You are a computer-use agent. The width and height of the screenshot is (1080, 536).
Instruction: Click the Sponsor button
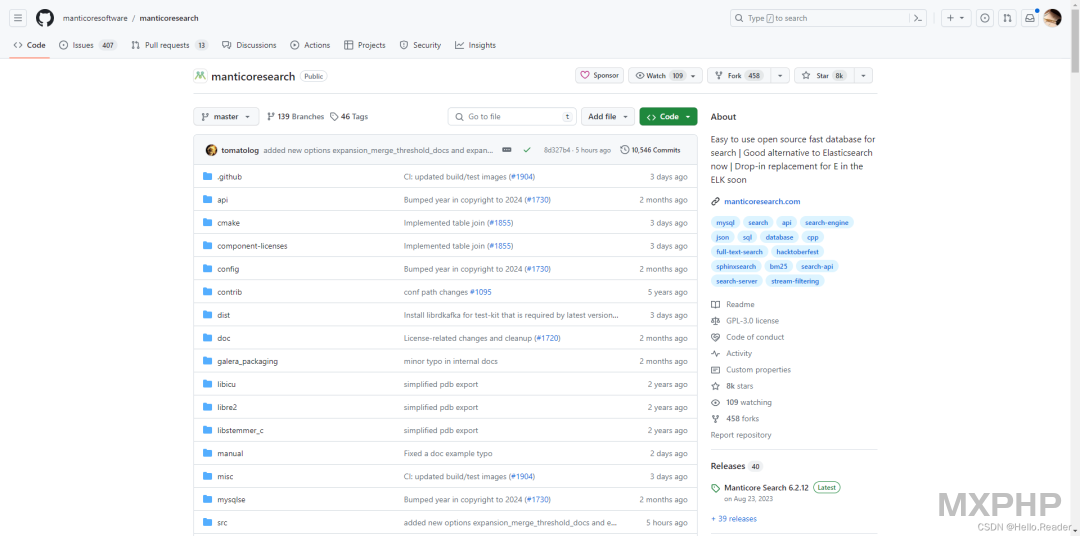tap(599, 76)
